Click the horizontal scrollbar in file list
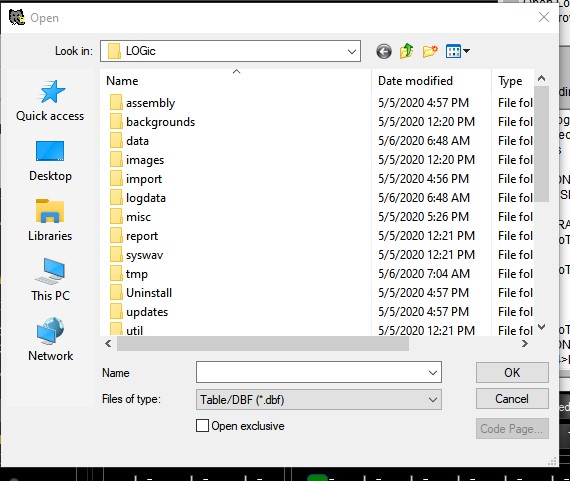Screen dimensions: 570x481 tap(263, 343)
